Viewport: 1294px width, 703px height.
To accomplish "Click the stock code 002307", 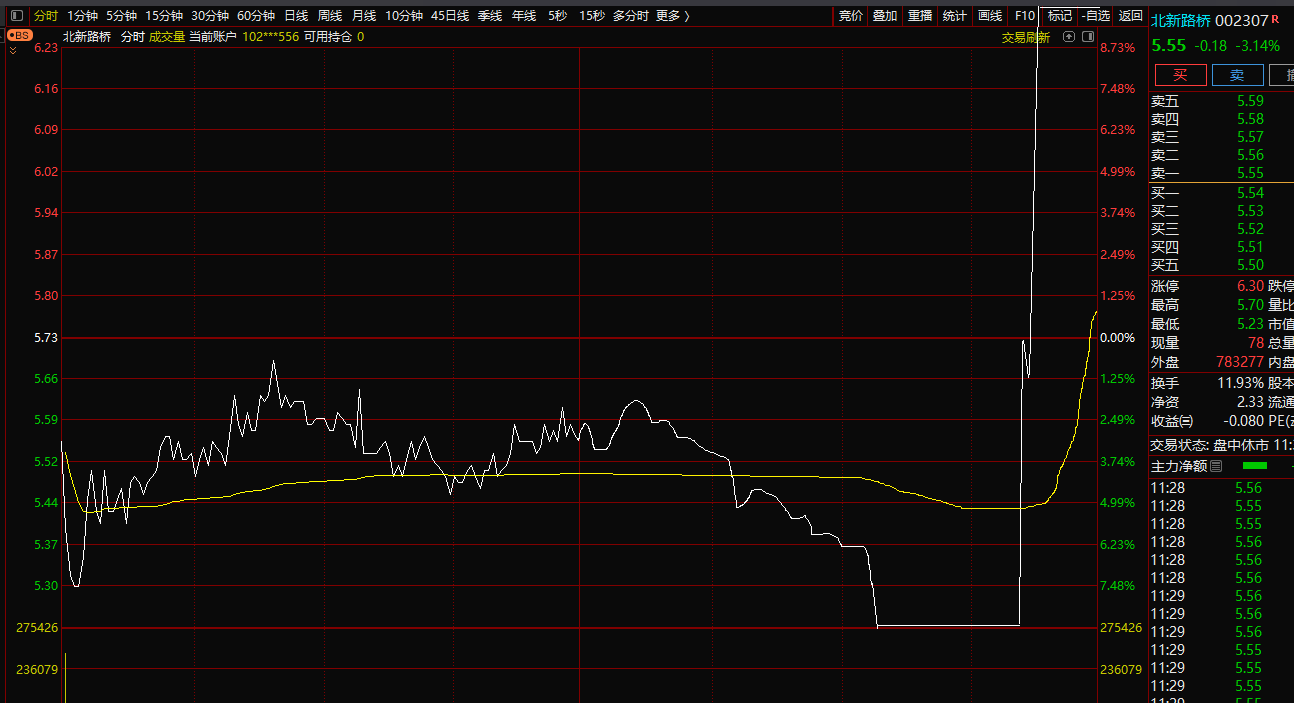I will tap(1242, 20).
